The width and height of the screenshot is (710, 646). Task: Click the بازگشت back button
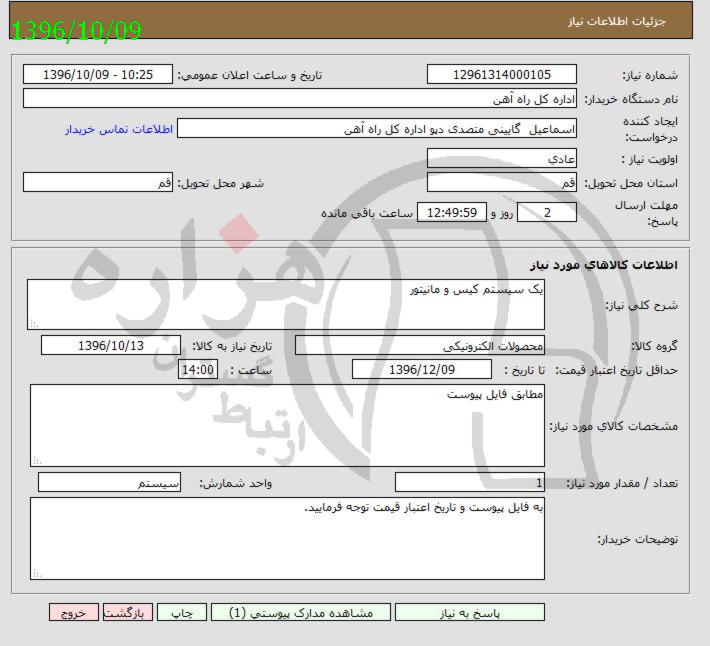click(128, 613)
